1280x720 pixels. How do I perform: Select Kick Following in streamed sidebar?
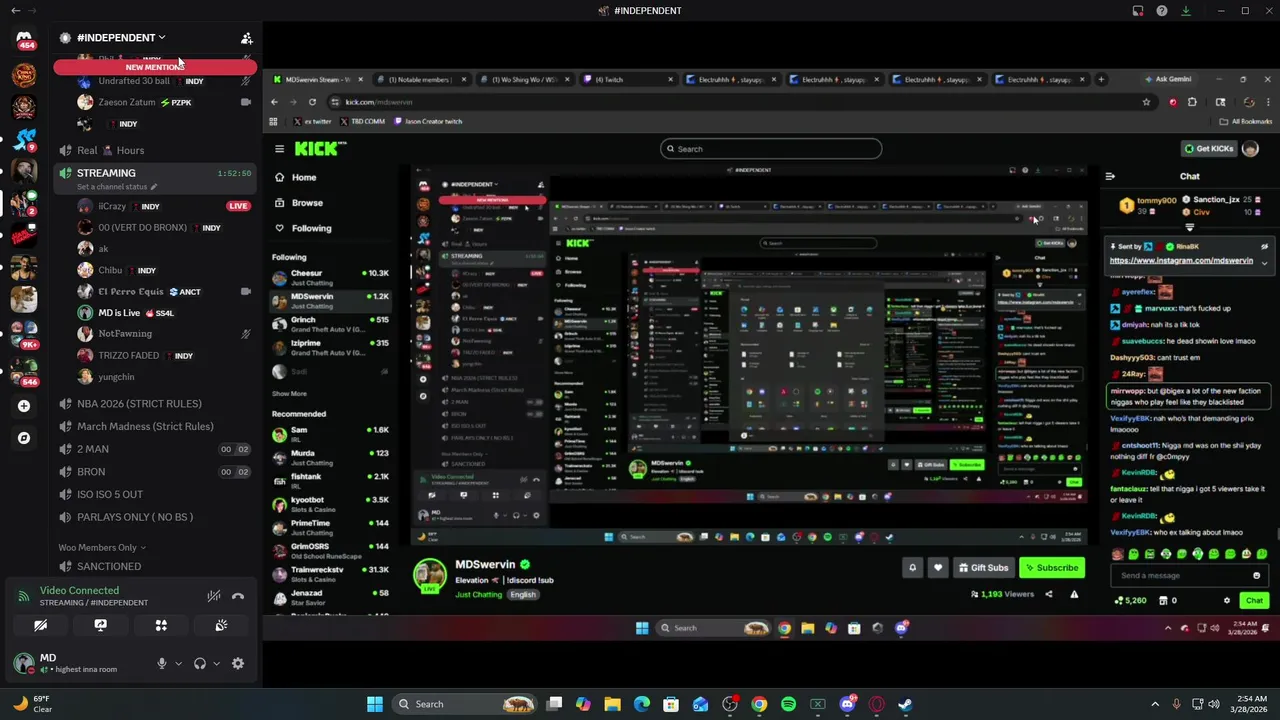311,228
